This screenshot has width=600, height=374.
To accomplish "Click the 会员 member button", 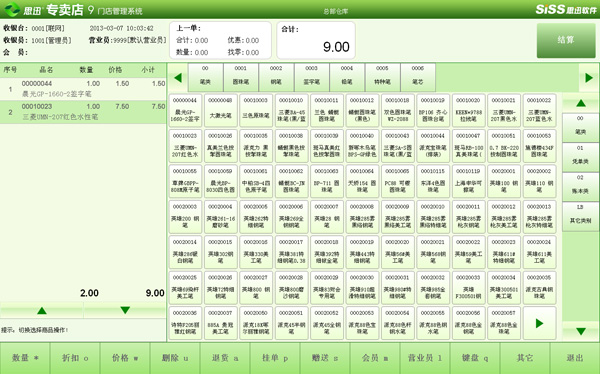I will point(375,358).
